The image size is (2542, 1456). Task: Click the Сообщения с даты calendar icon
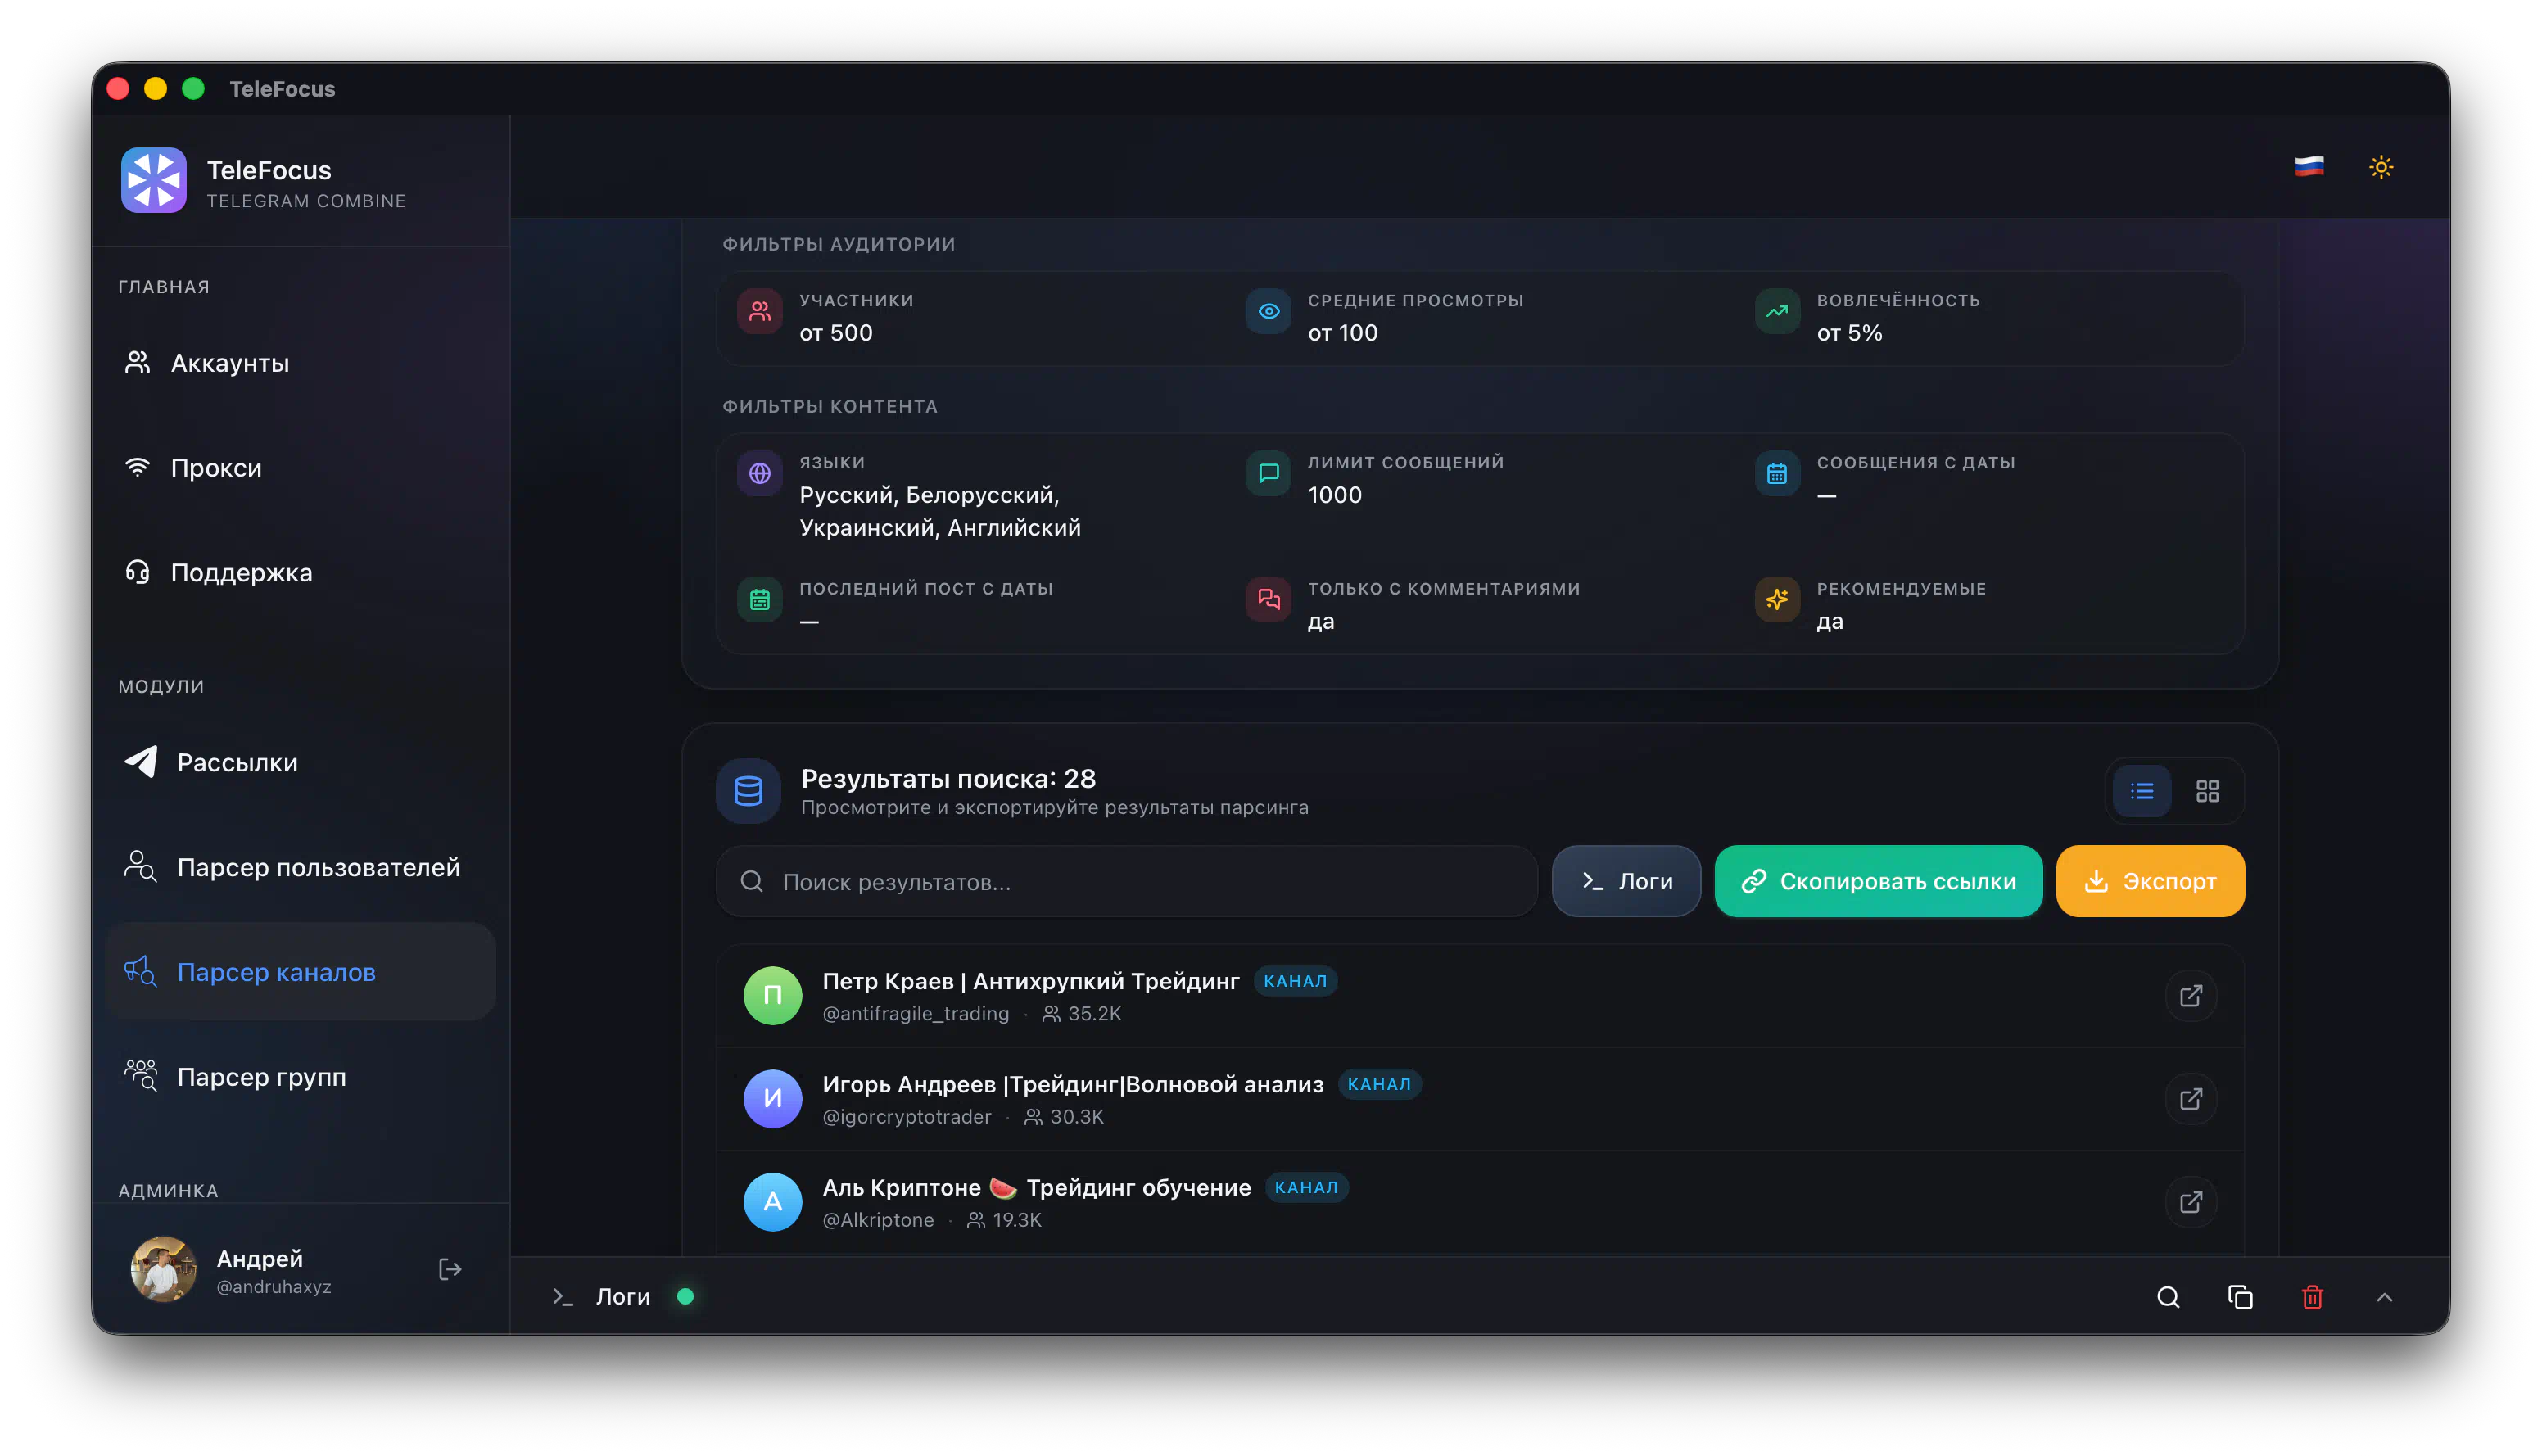tap(1777, 474)
